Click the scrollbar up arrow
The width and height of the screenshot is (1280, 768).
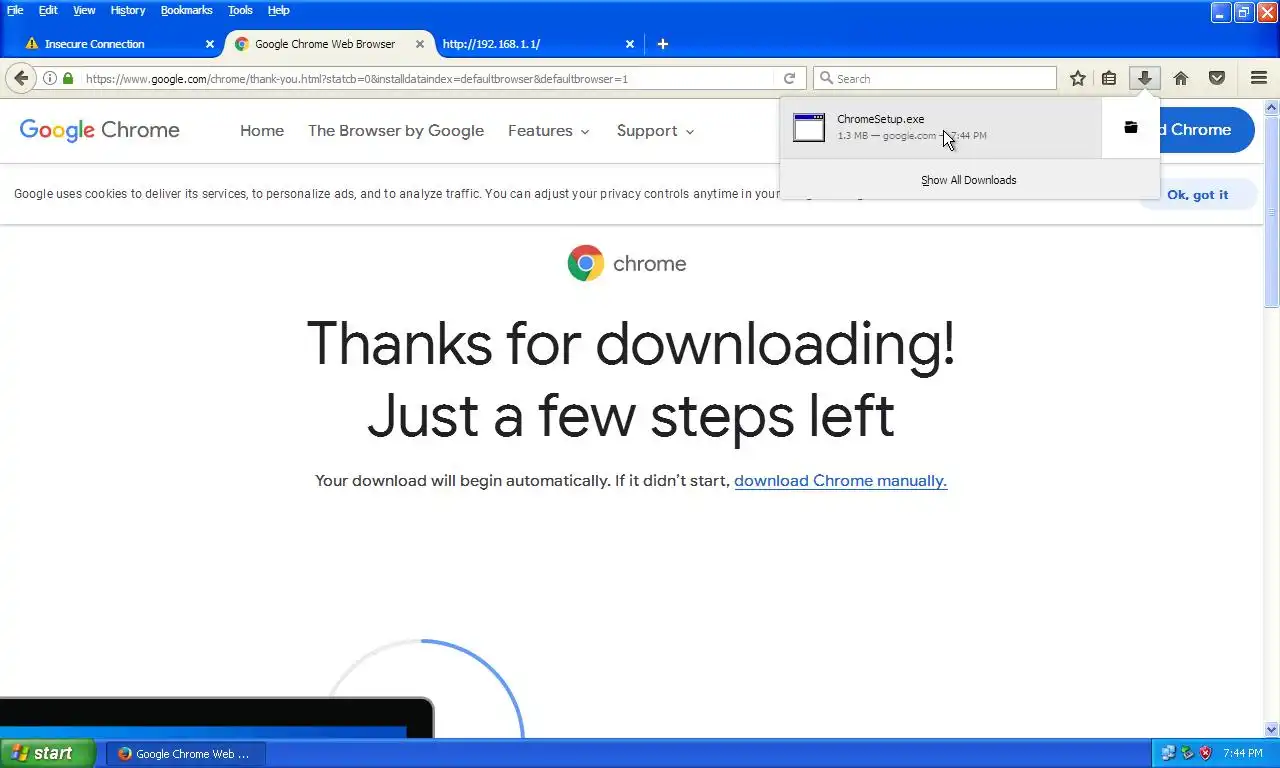pyautogui.click(x=1272, y=106)
